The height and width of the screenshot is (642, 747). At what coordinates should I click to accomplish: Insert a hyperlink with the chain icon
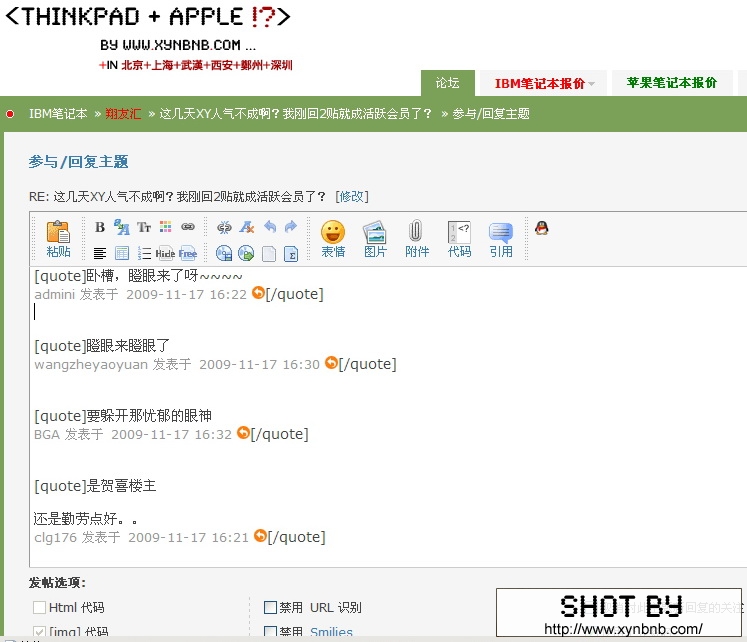click(188, 227)
